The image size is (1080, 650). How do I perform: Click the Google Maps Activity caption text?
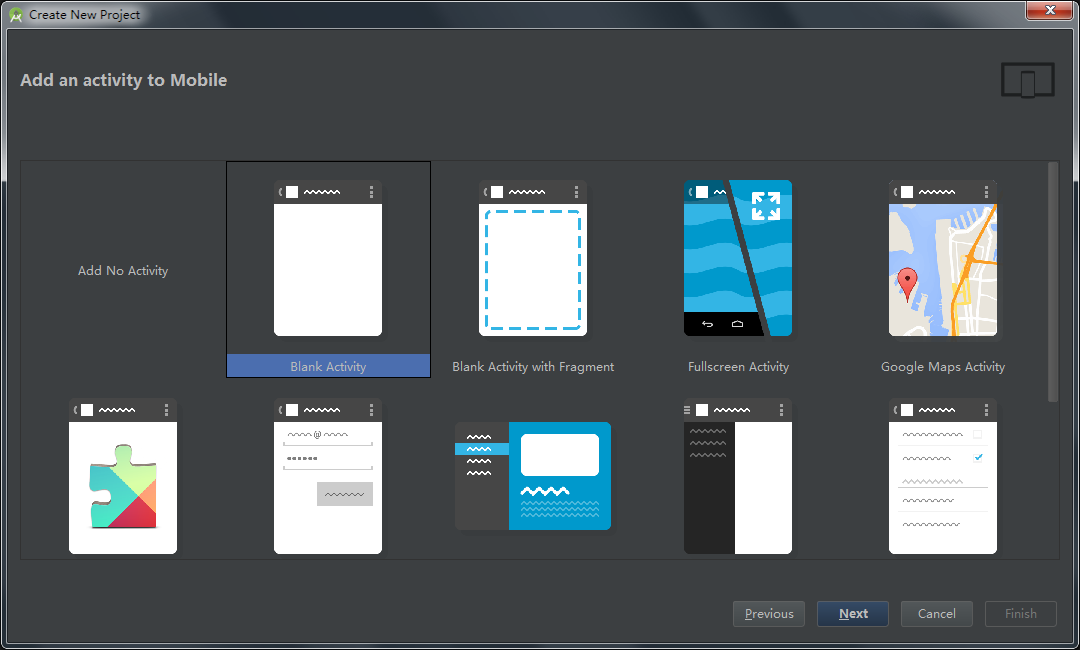(943, 367)
